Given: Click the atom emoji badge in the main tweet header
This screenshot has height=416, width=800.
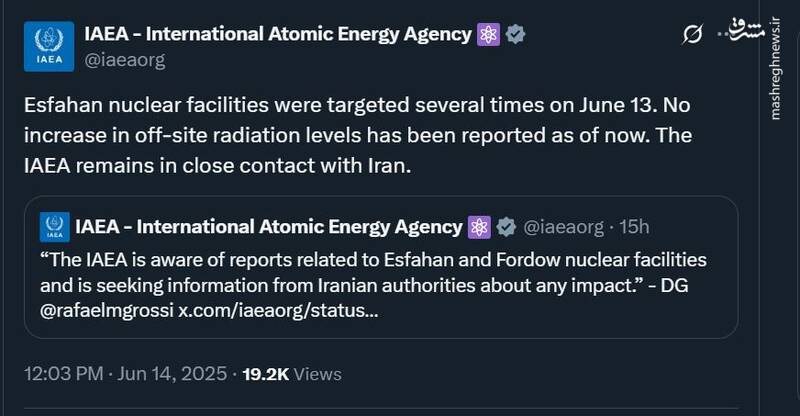Looking at the screenshot, I should [490, 34].
